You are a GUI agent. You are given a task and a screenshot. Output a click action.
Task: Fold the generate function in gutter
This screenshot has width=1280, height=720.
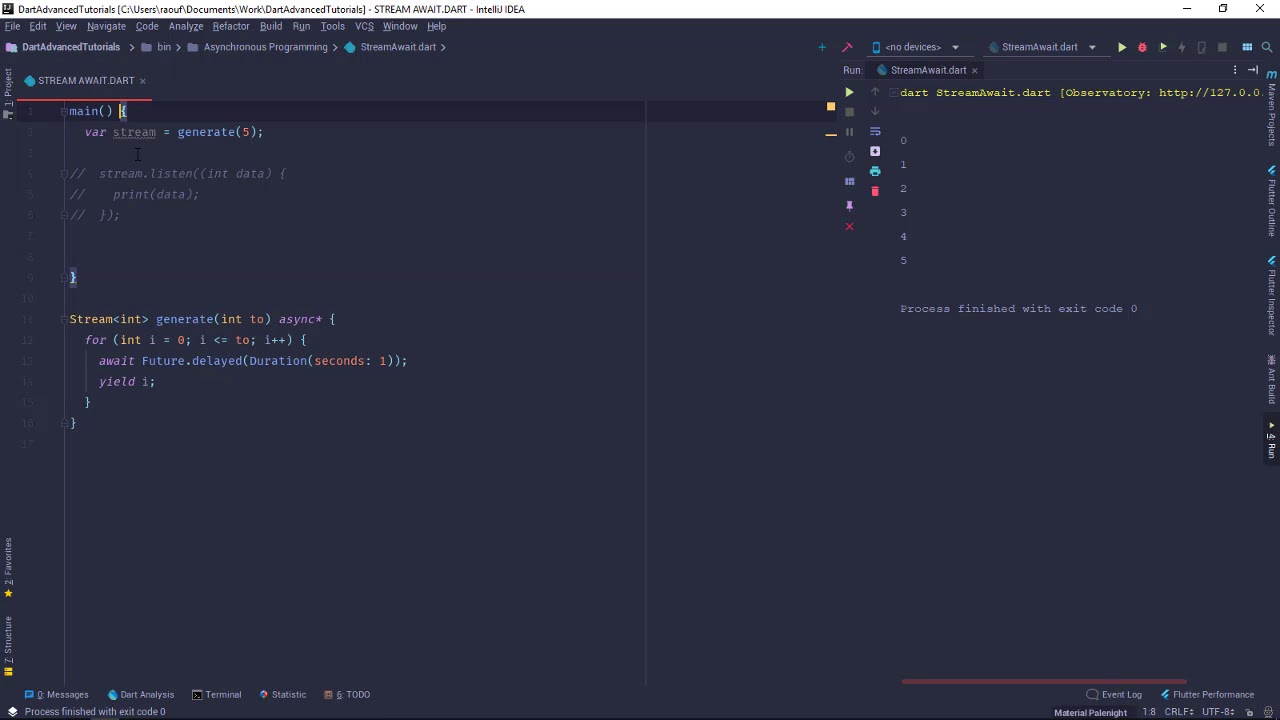click(64, 319)
